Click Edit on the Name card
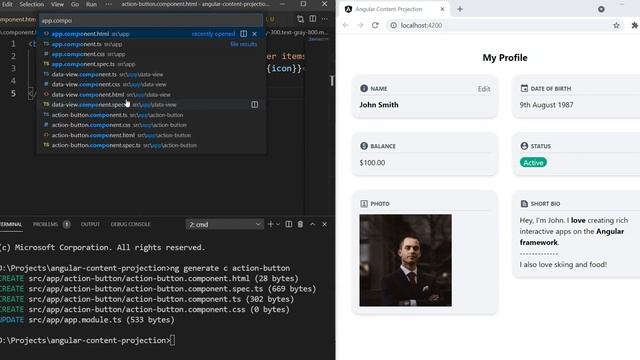 tap(484, 89)
